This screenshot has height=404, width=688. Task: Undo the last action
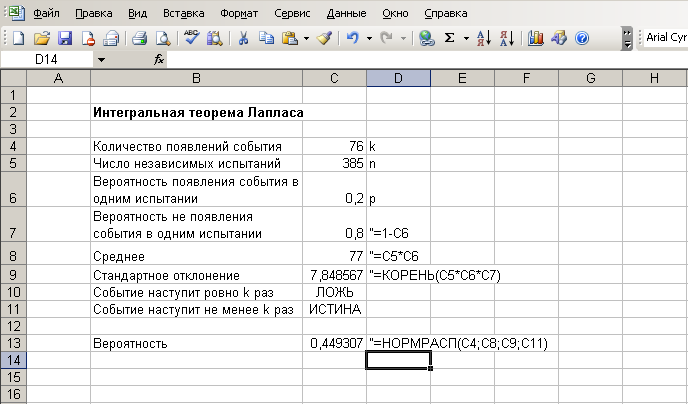tap(352, 38)
